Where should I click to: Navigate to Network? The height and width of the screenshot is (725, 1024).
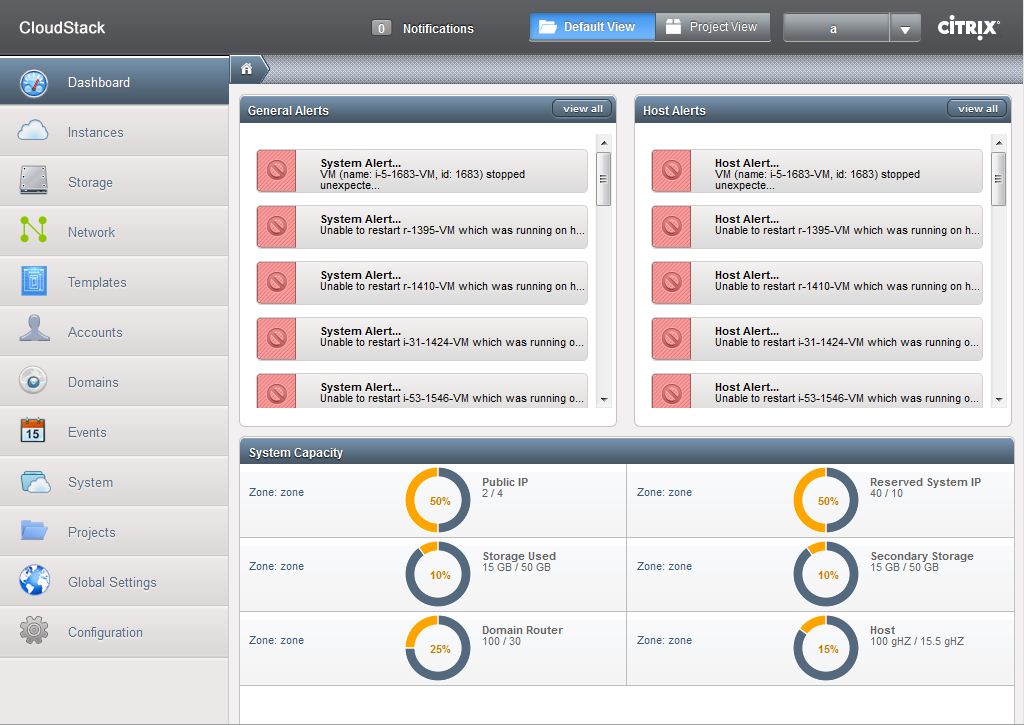tap(114, 232)
